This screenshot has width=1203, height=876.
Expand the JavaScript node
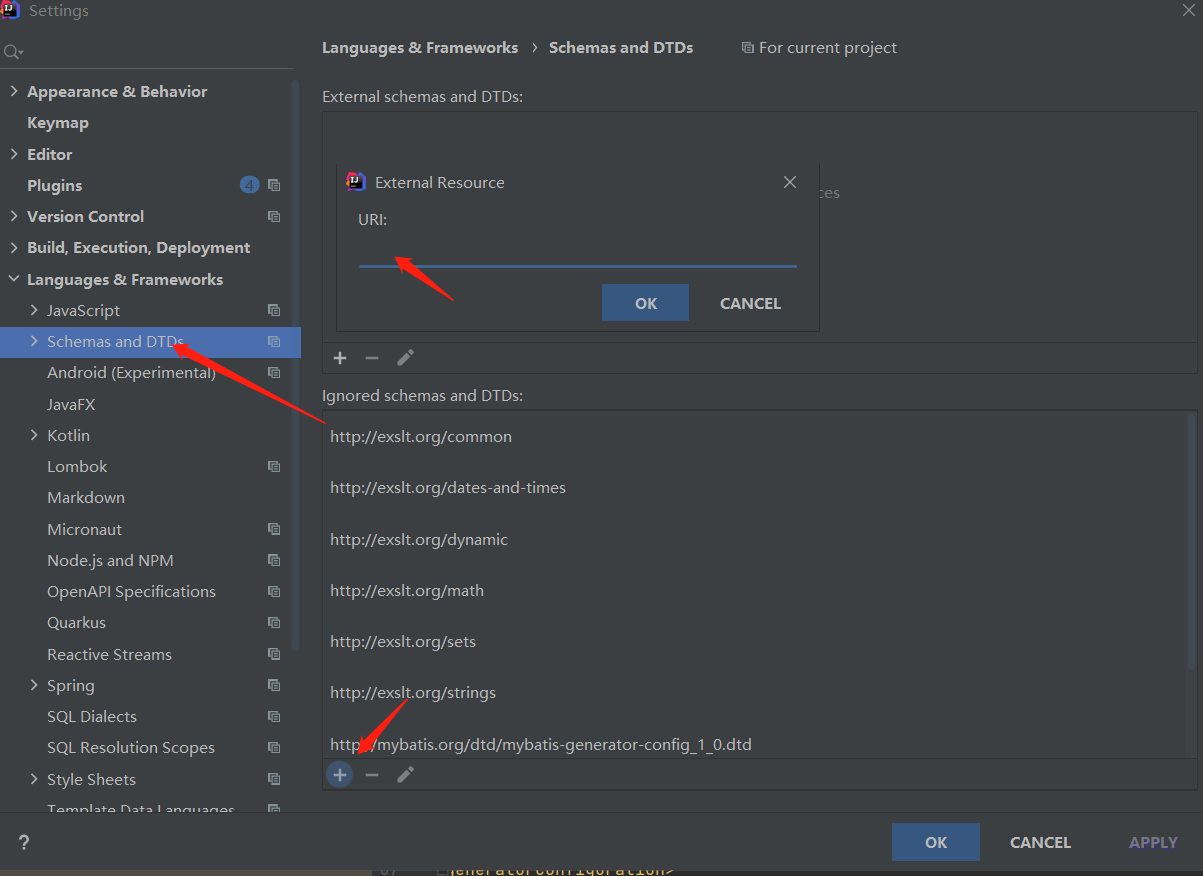34,310
